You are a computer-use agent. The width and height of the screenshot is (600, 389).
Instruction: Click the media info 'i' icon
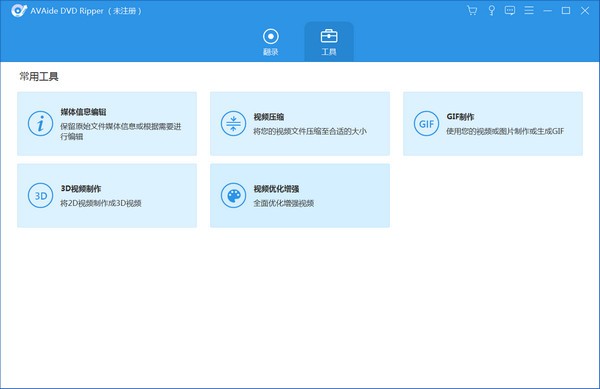tap(41, 124)
